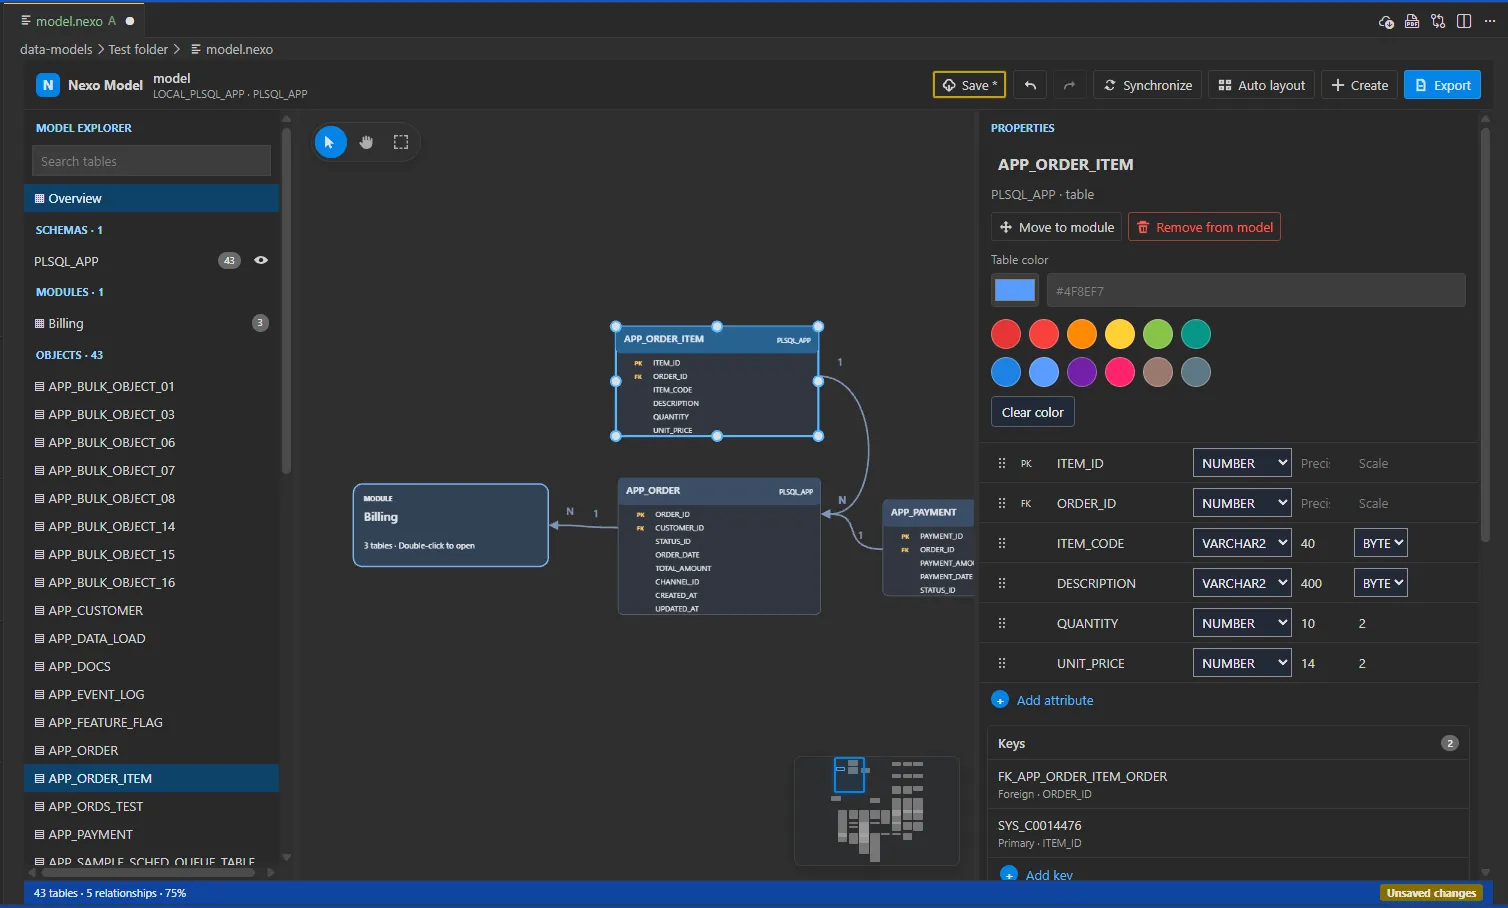Select the pointer tool in the canvas toolbar
The image size is (1508, 908).
[330, 142]
